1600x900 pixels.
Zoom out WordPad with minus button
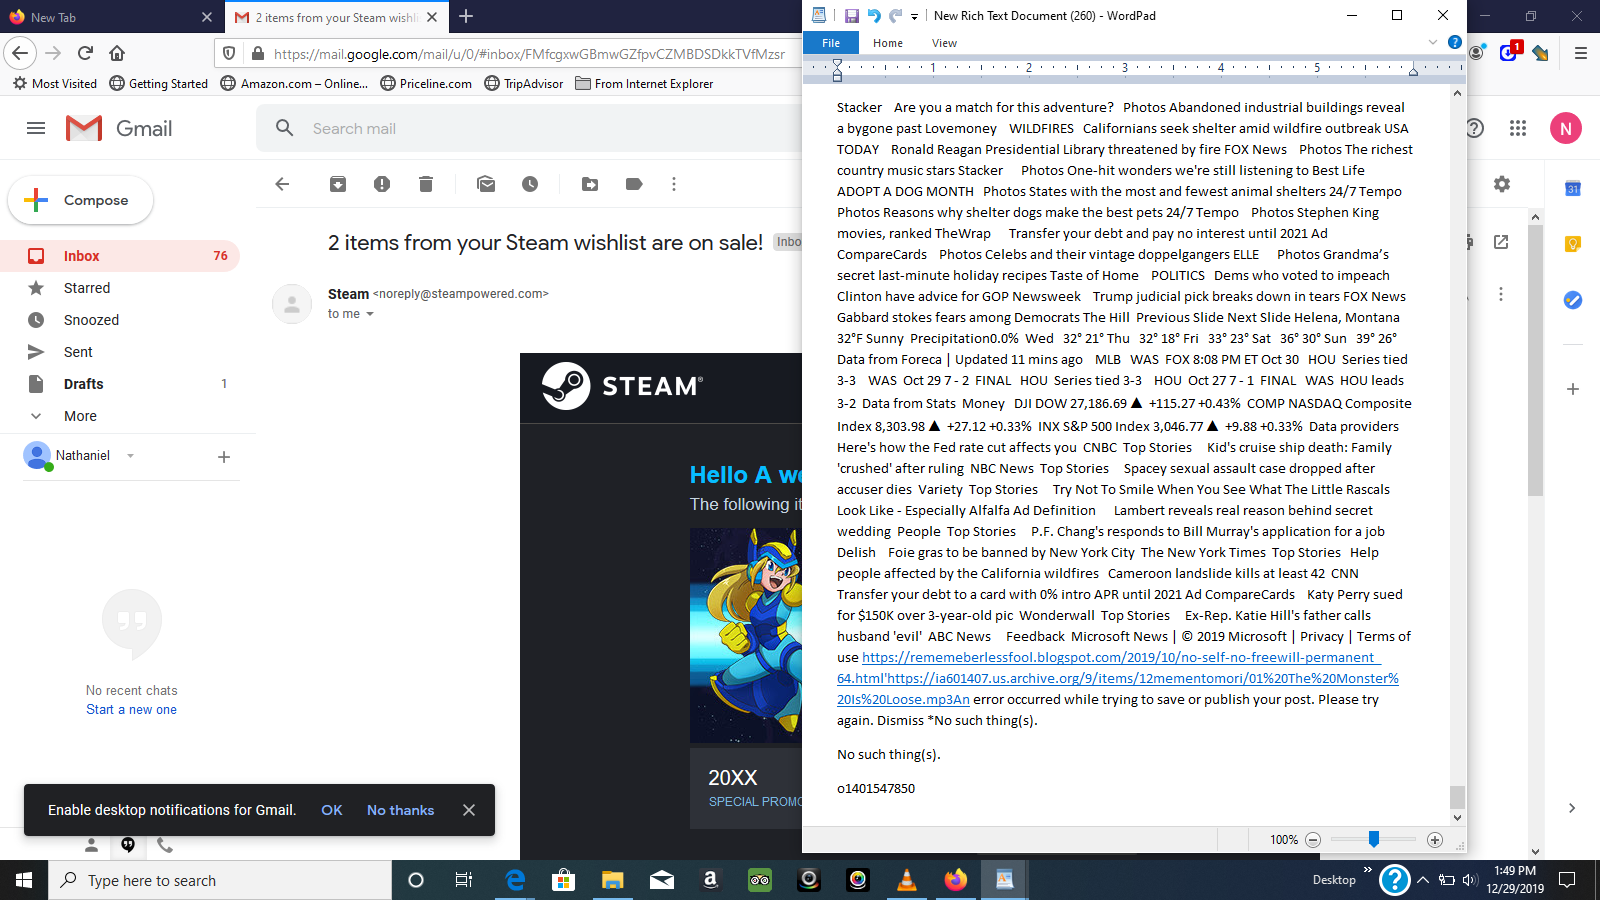[1313, 840]
